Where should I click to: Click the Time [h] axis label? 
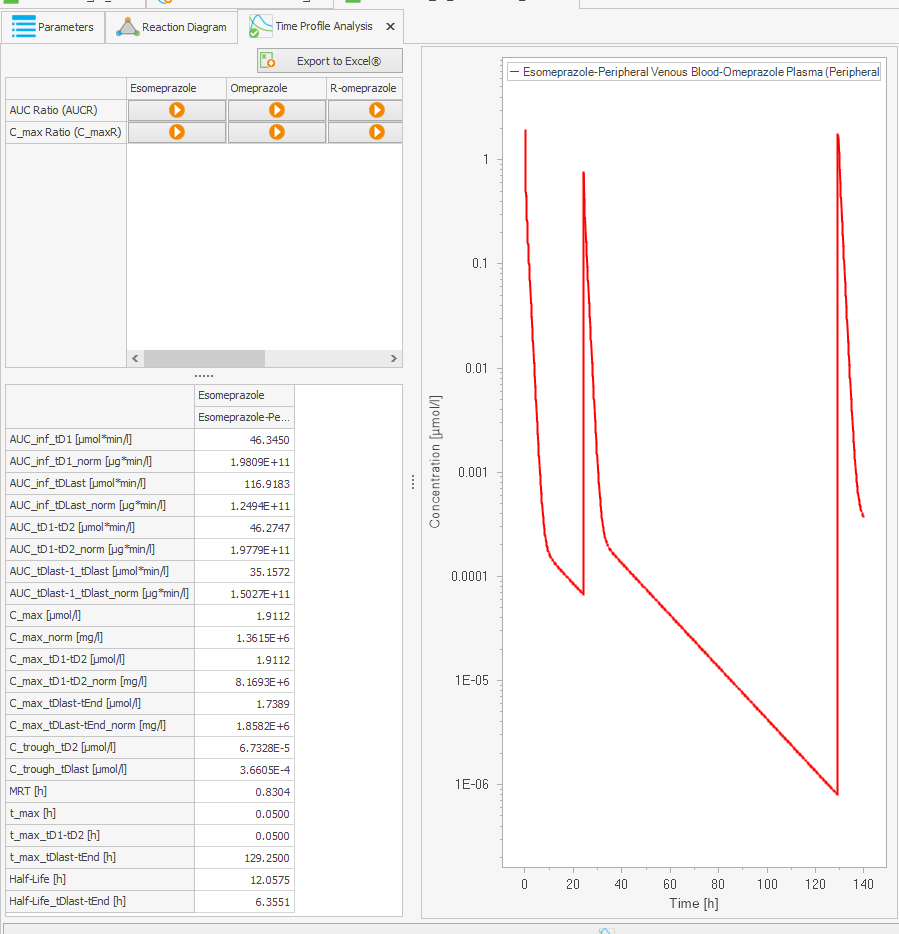pyautogui.click(x=693, y=904)
